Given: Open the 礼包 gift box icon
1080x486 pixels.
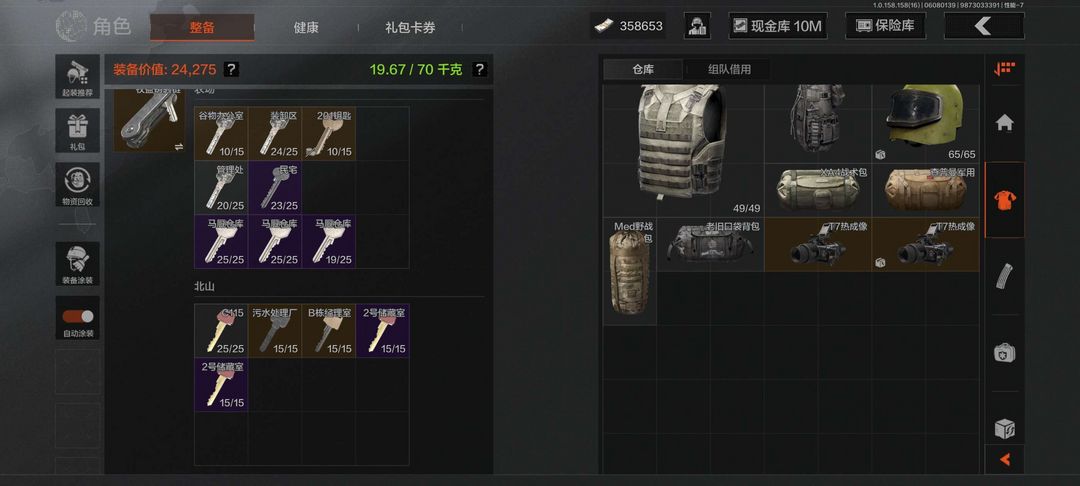Looking at the screenshot, I should click(x=77, y=130).
